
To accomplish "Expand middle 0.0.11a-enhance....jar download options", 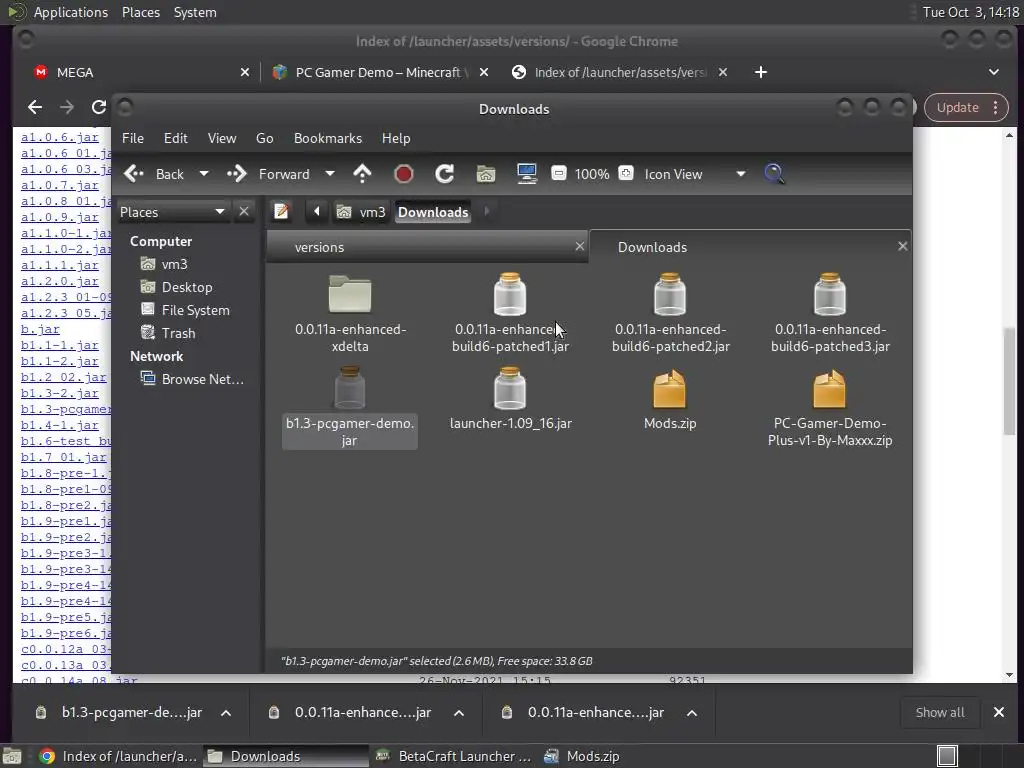I will (x=459, y=712).
